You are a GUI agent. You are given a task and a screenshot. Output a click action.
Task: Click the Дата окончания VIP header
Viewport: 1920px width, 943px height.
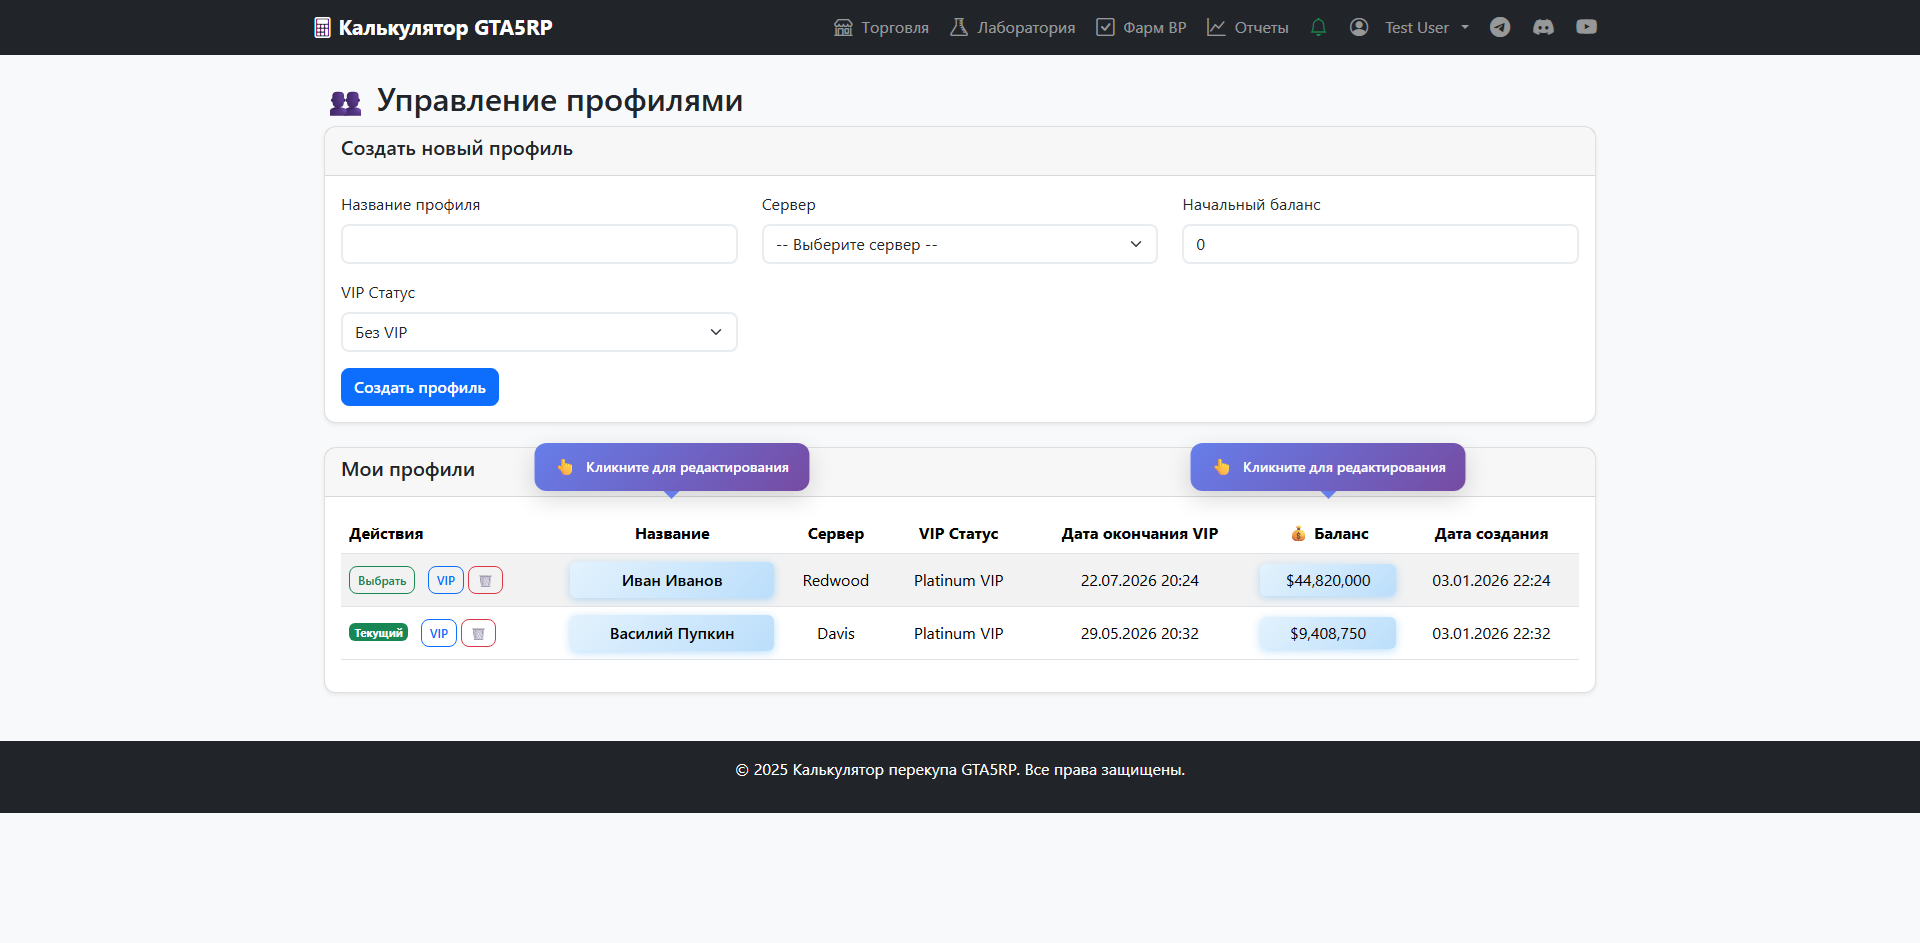tap(1140, 533)
